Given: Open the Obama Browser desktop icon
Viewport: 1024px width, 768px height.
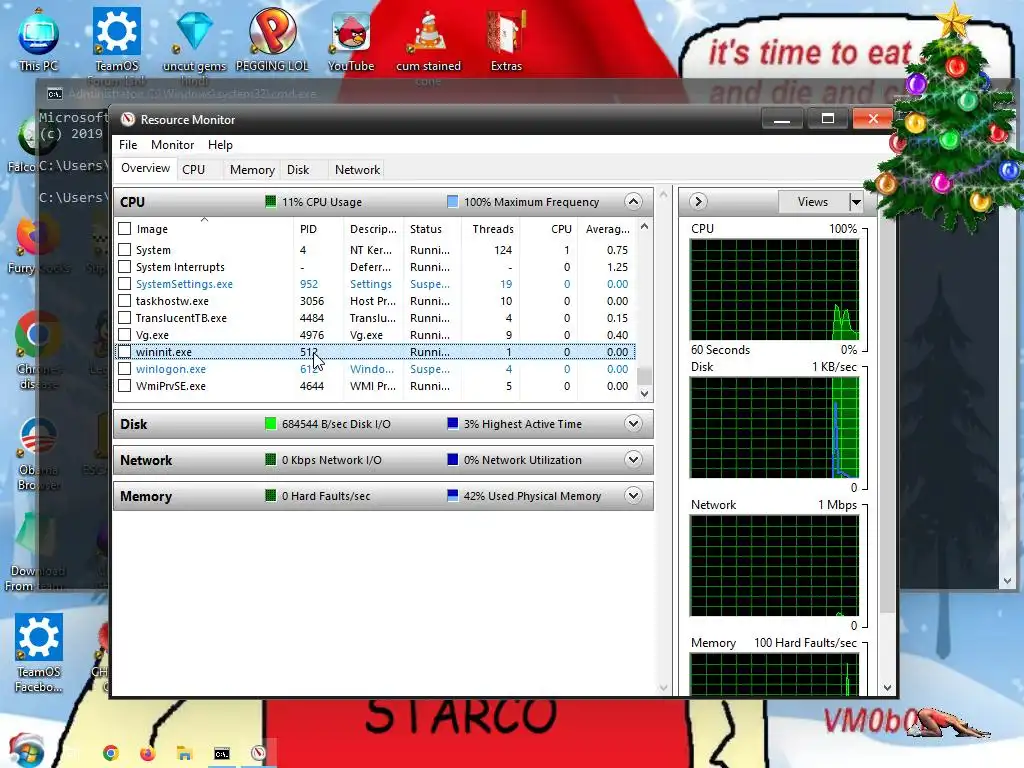Looking at the screenshot, I should click(39, 436).
